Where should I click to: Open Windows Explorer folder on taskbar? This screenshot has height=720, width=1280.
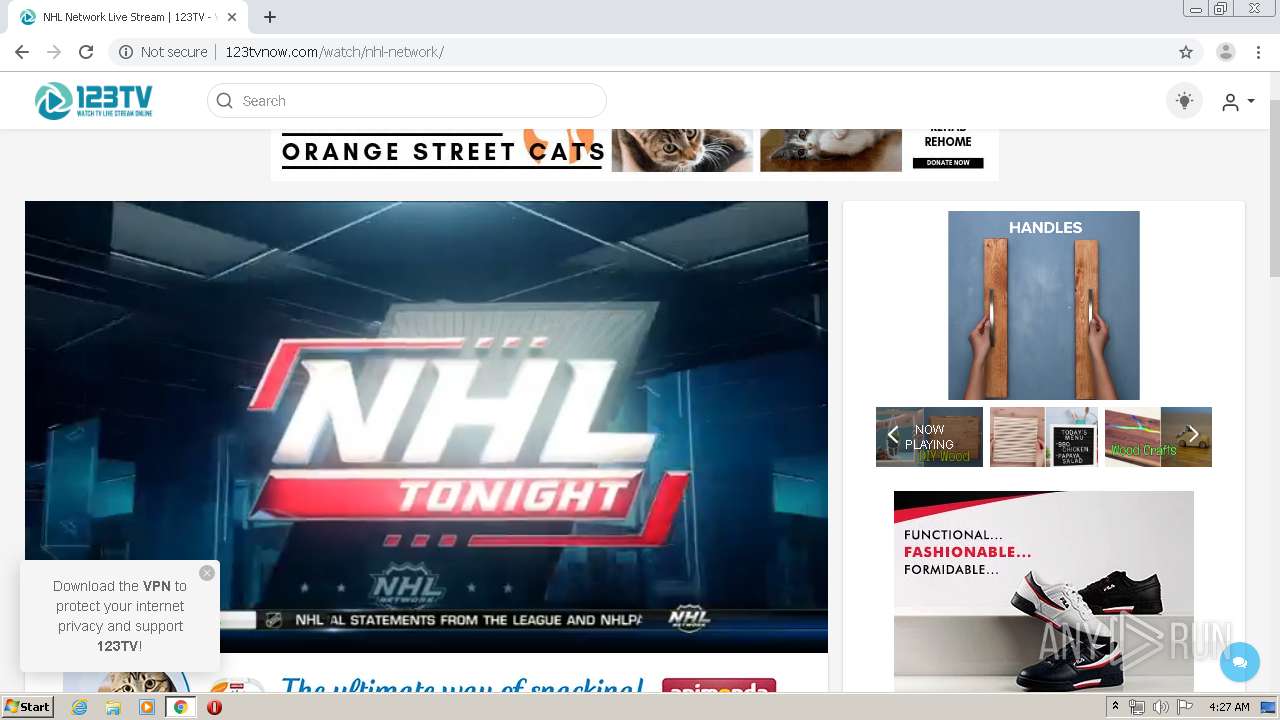pyautogui.click(x=113, y=707)
